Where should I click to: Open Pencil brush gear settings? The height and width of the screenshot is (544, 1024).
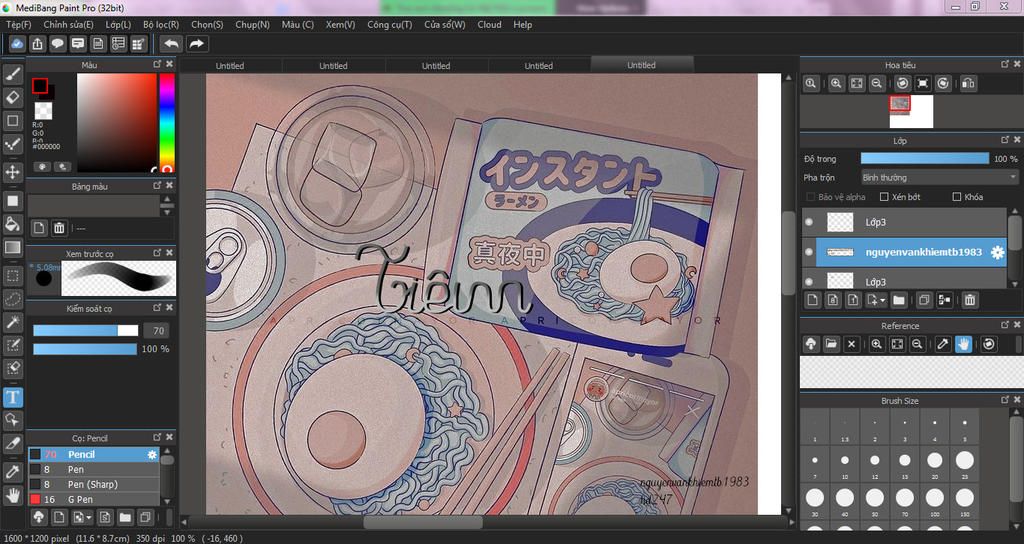(x=152, y=455)
